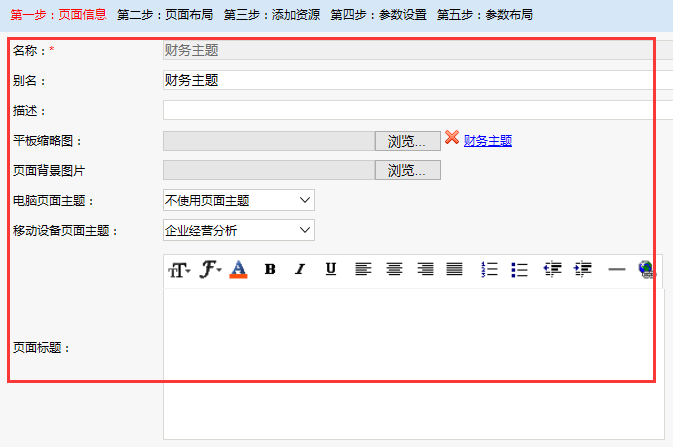673x447 pixels.
Task: Click 浏览 button for 页面背景图片
Action: (x=408, y=170)
